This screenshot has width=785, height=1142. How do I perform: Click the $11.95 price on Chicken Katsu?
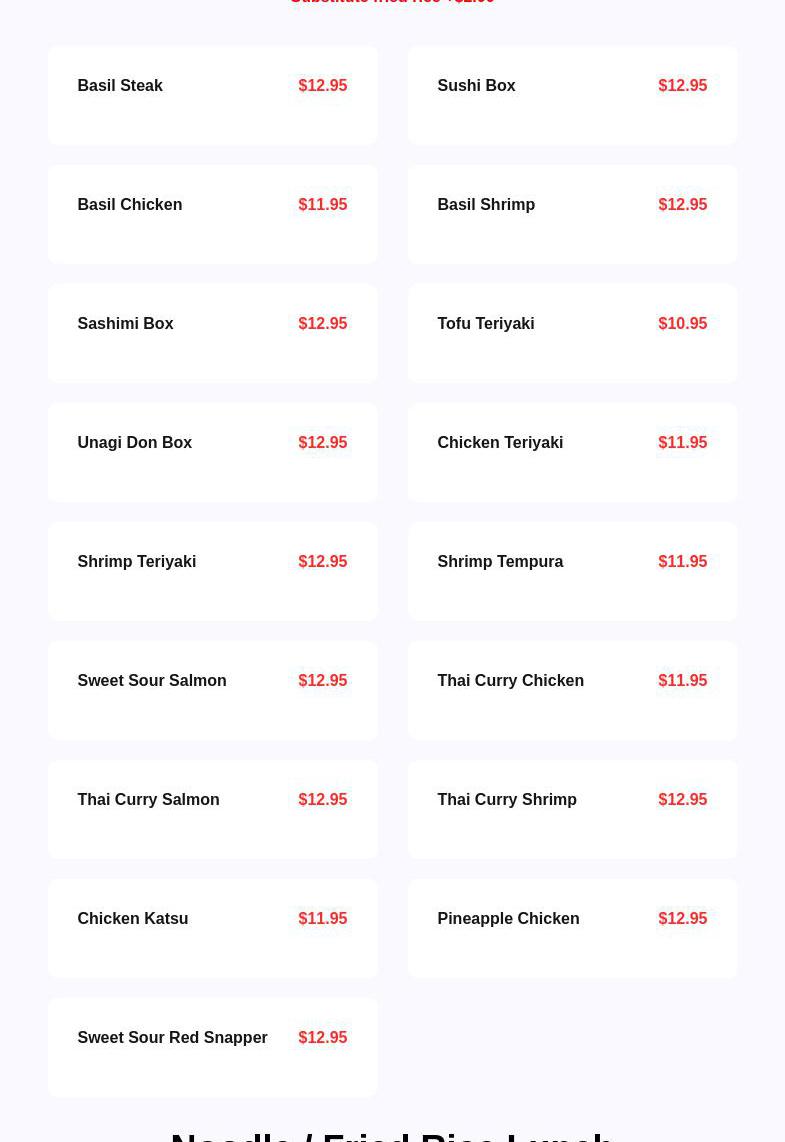click(x=323, y=918)
